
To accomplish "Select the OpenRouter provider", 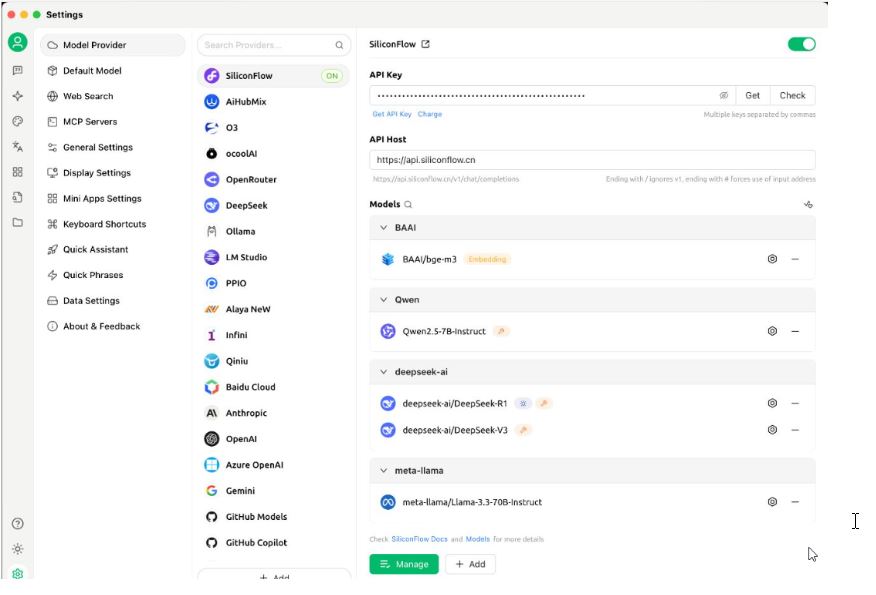I will (273, 179).
